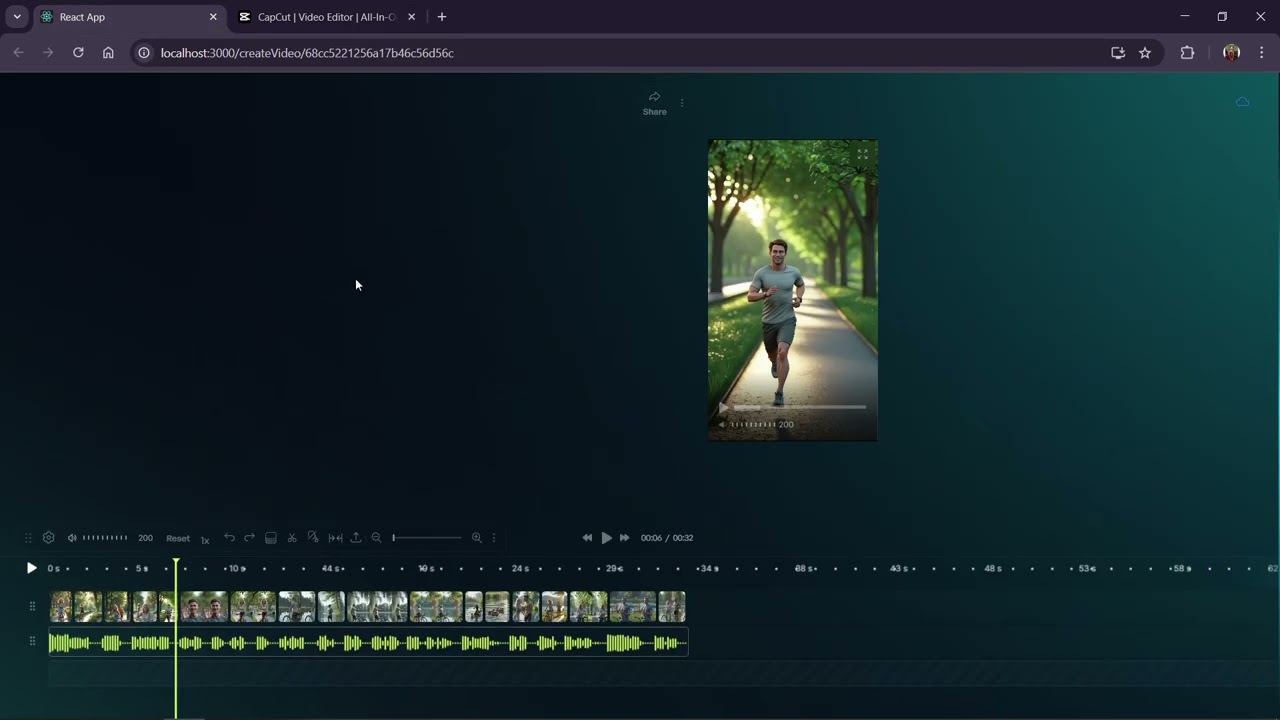The image size is (1280, 720).
Task: Select the scissors cut tool
Action: tap(292, 538)
